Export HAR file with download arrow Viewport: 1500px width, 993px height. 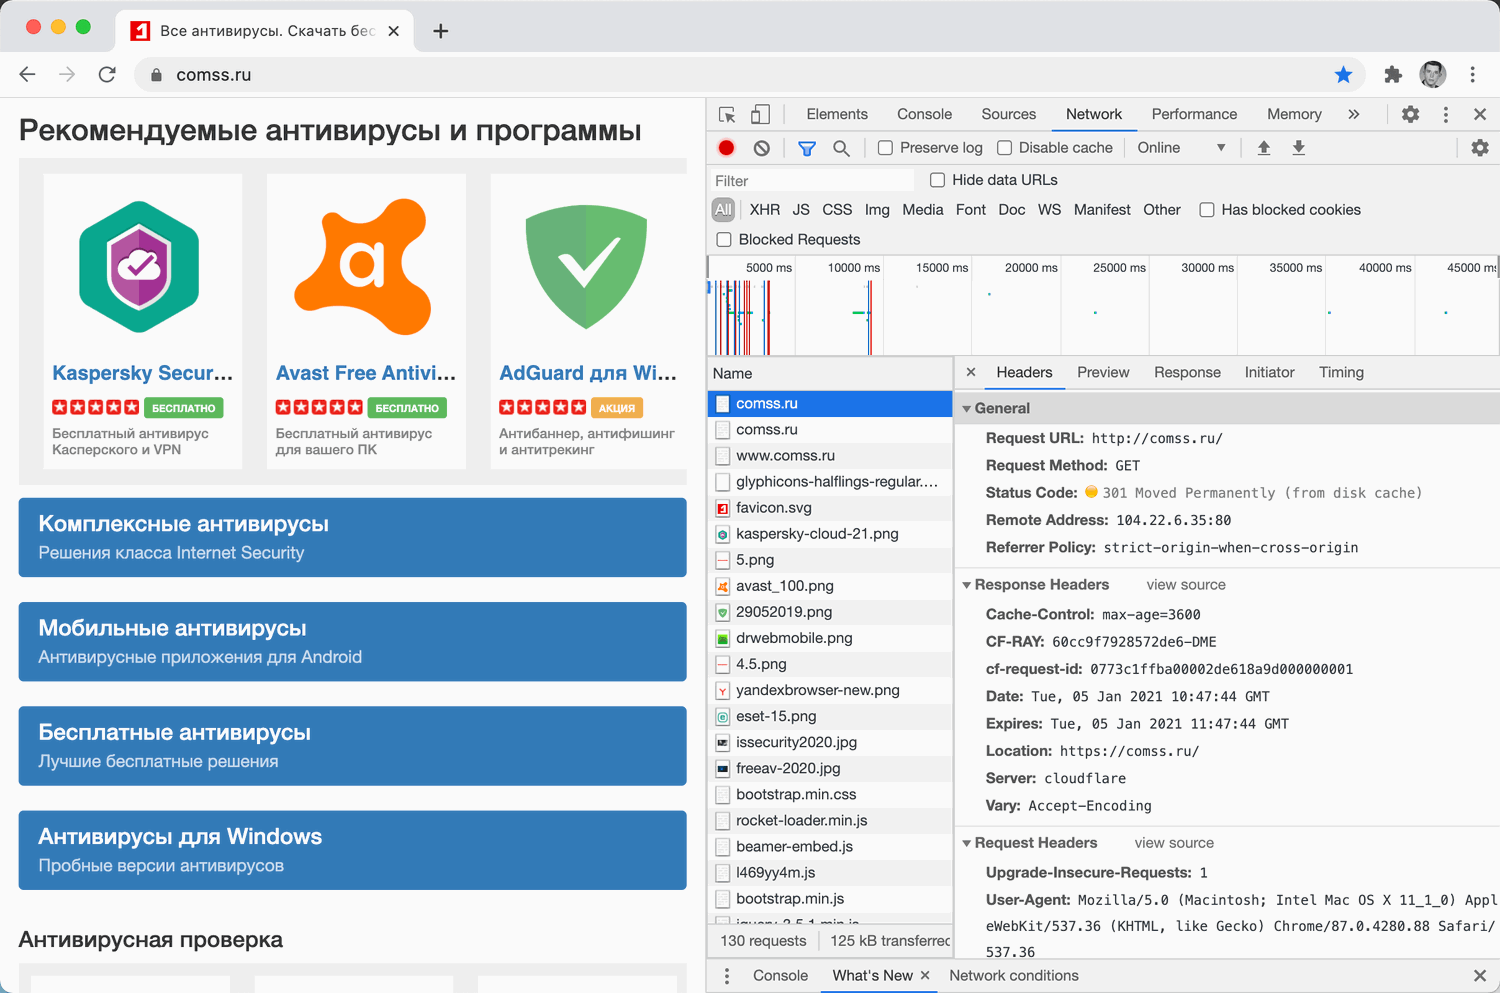1299,148
